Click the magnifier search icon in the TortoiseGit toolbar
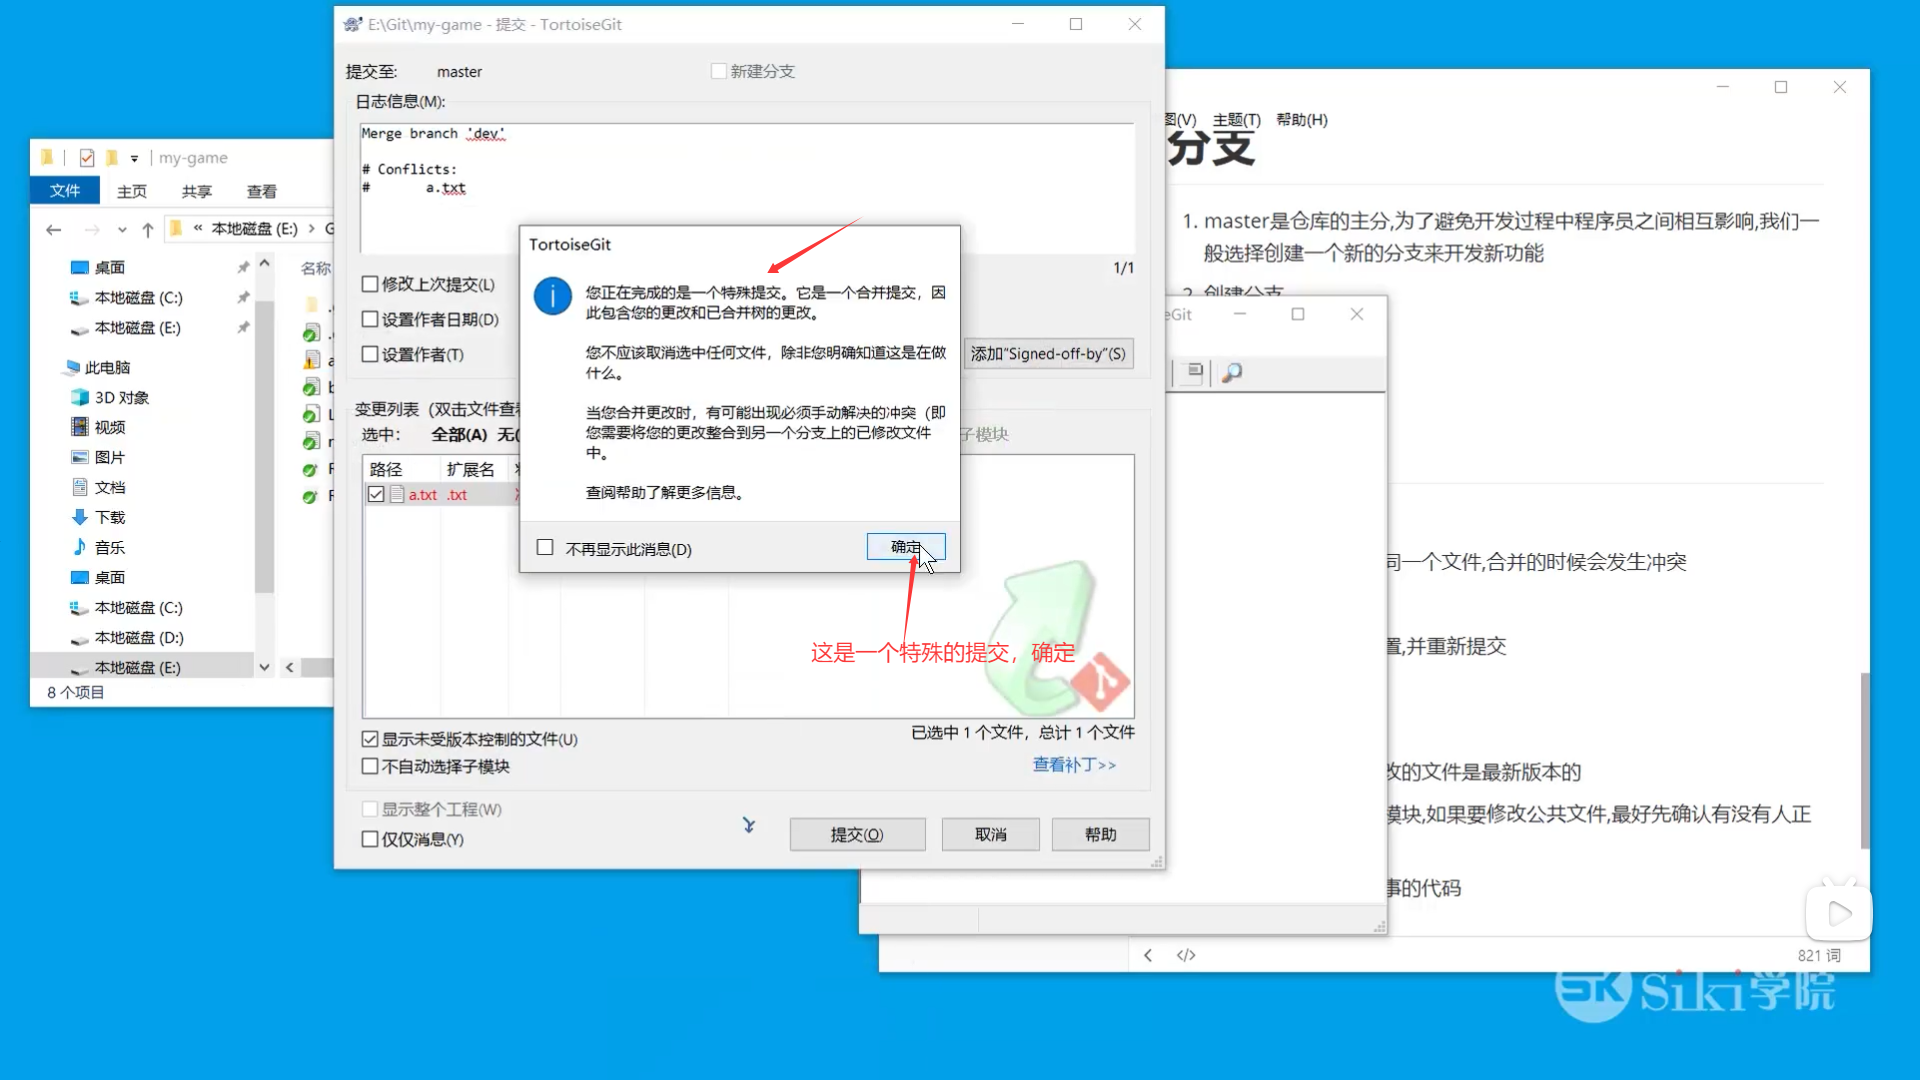The width and height of the screenshot is (1920, 1080). coord(1232,372)
